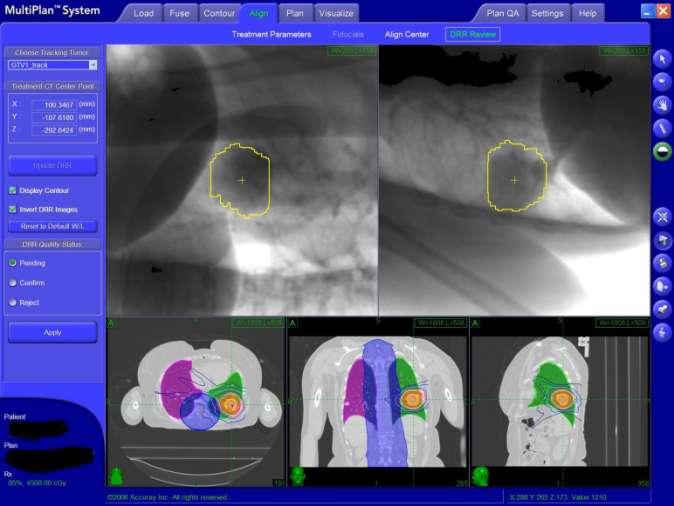Viewport: 674px width, 506px height.
Task: Click the Update DRR button
Action: (x=52, y=166)
